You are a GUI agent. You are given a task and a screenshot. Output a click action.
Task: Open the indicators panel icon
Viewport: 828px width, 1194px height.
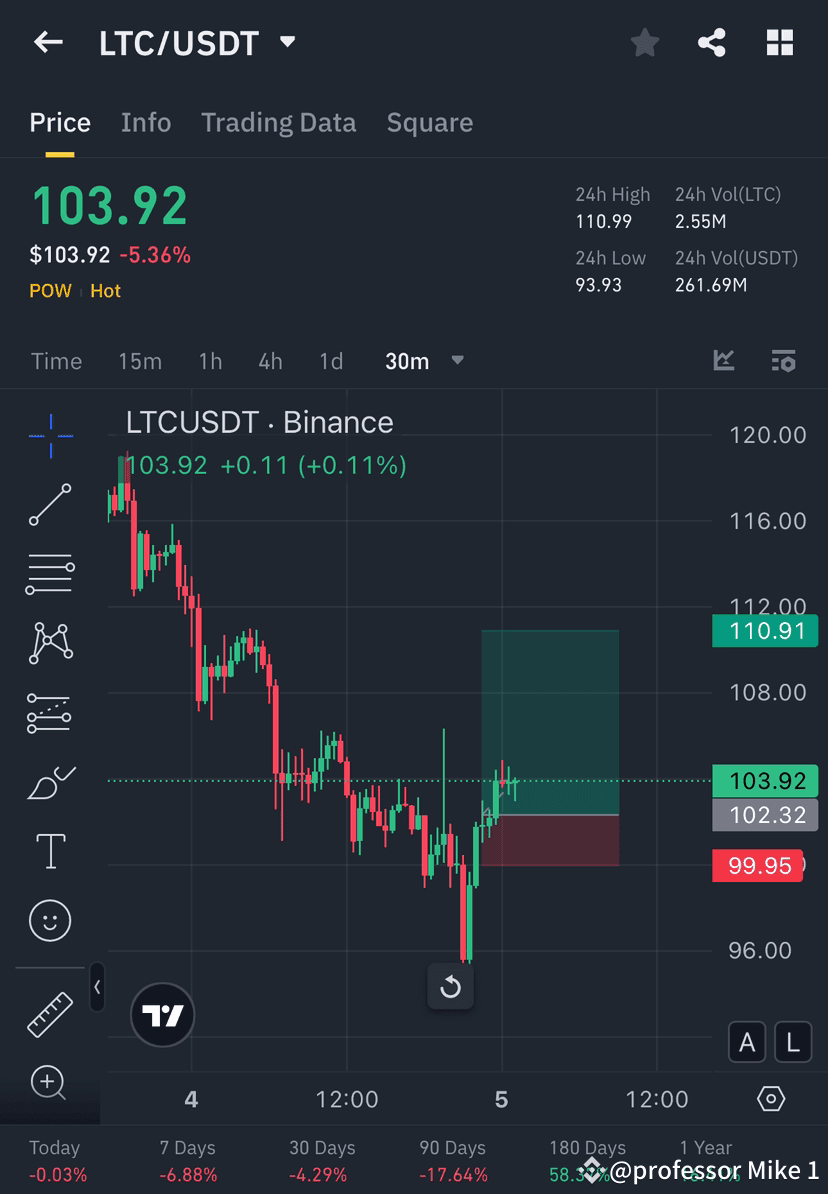tap(784, 361)
